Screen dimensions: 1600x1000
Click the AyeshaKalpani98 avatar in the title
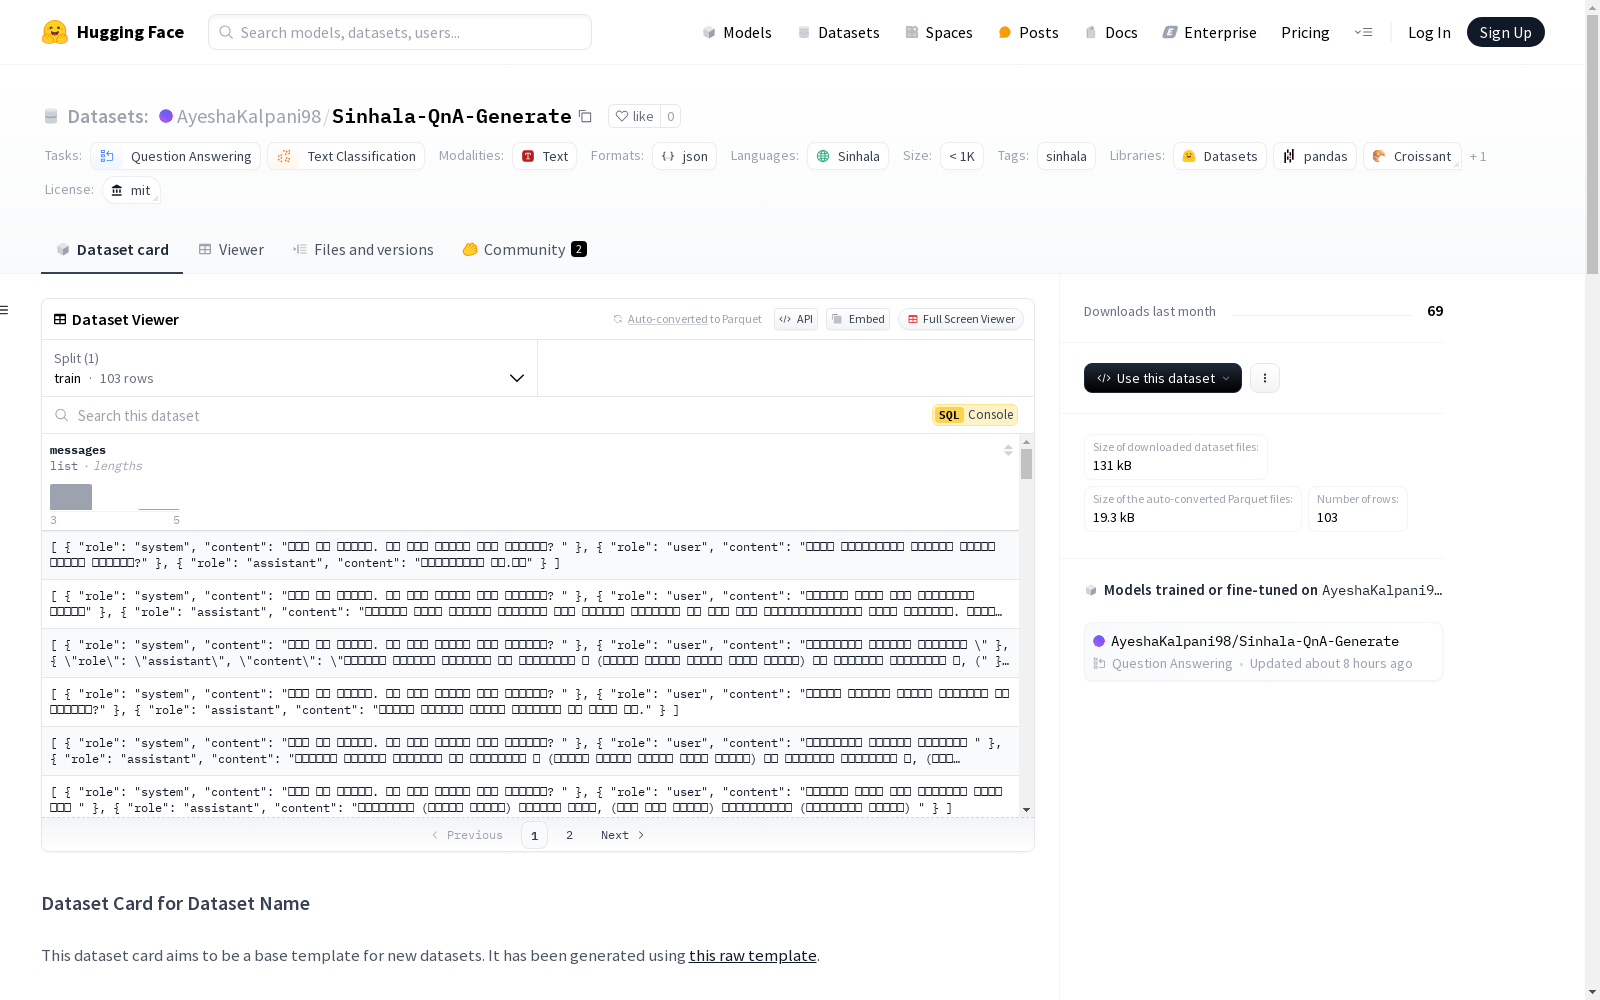point(166,116)
